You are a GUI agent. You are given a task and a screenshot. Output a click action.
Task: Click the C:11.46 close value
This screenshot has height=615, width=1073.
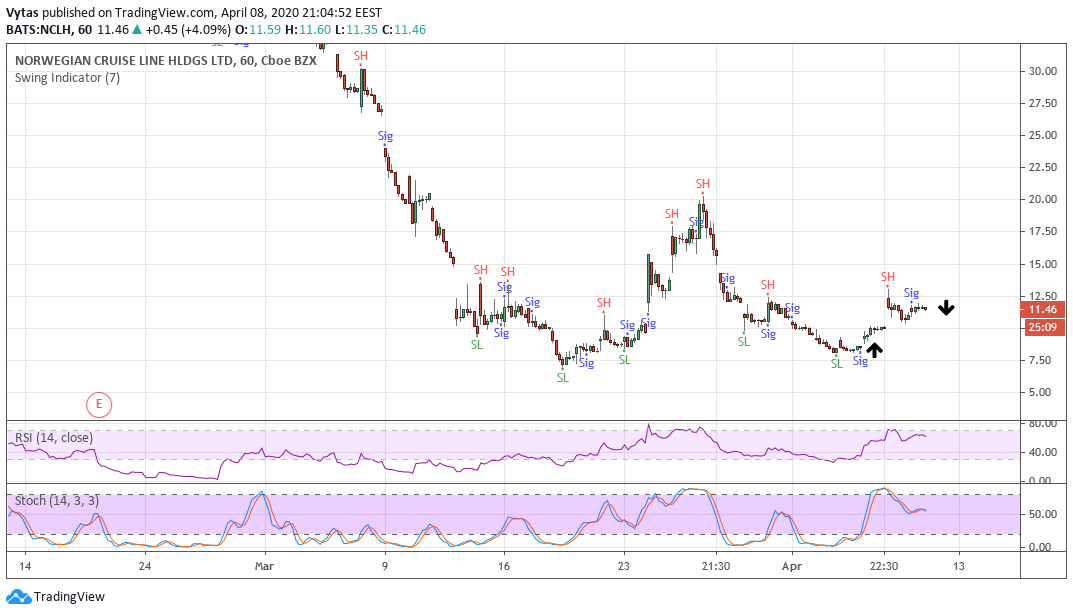[x=404, y=29]
